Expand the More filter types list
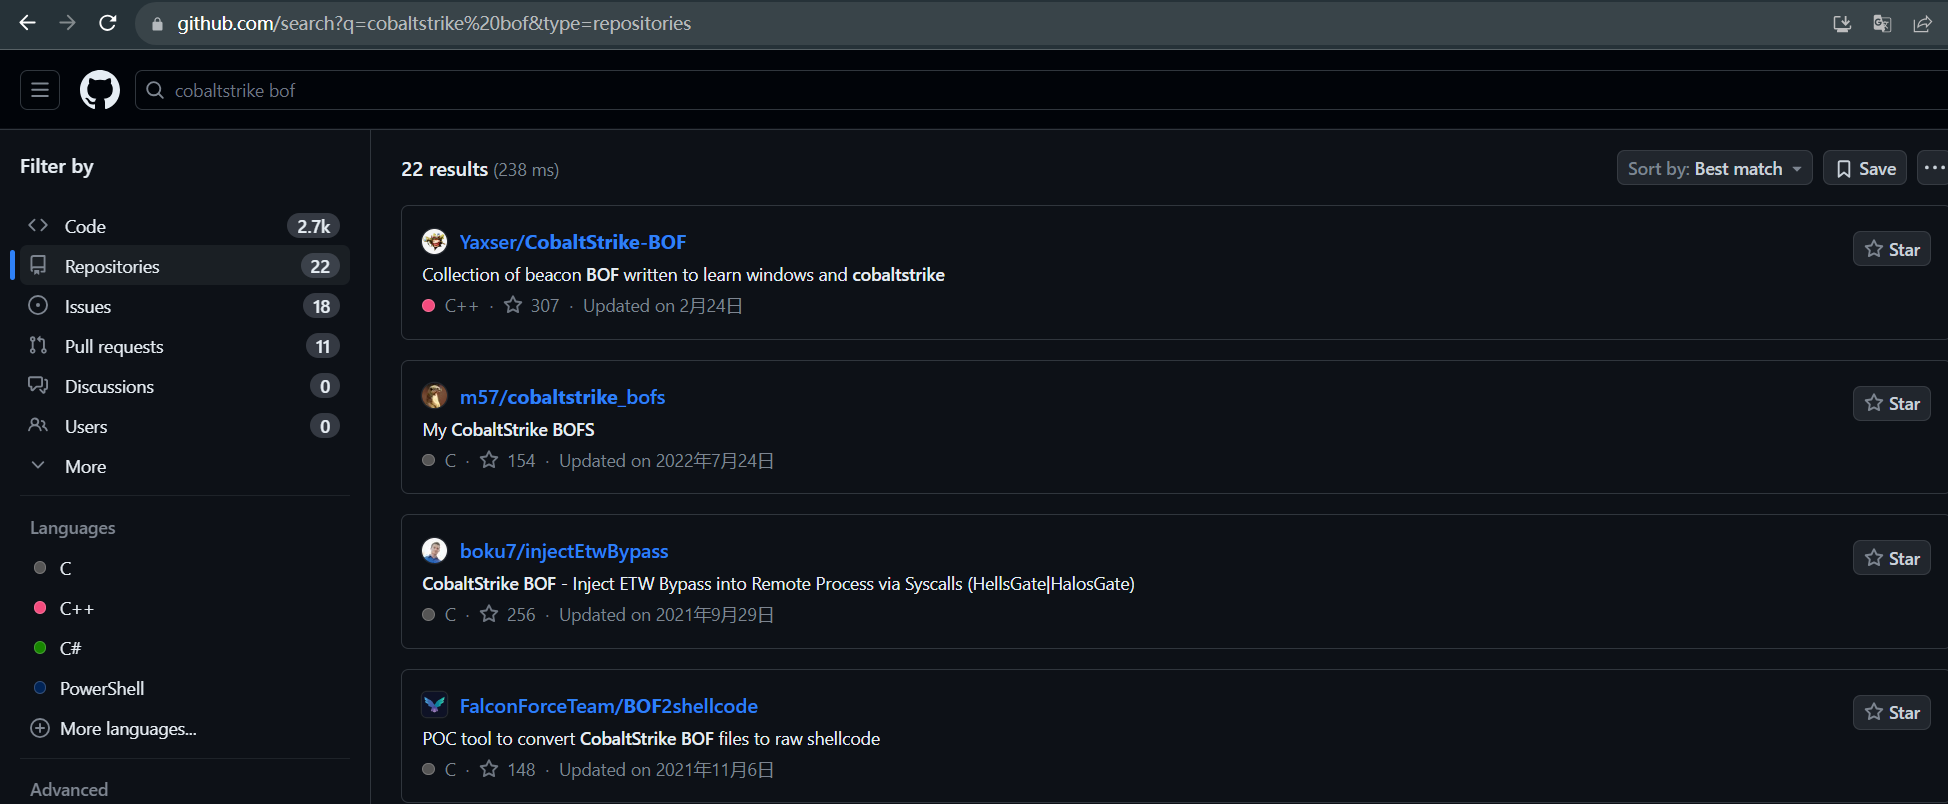 coord(85,466)
